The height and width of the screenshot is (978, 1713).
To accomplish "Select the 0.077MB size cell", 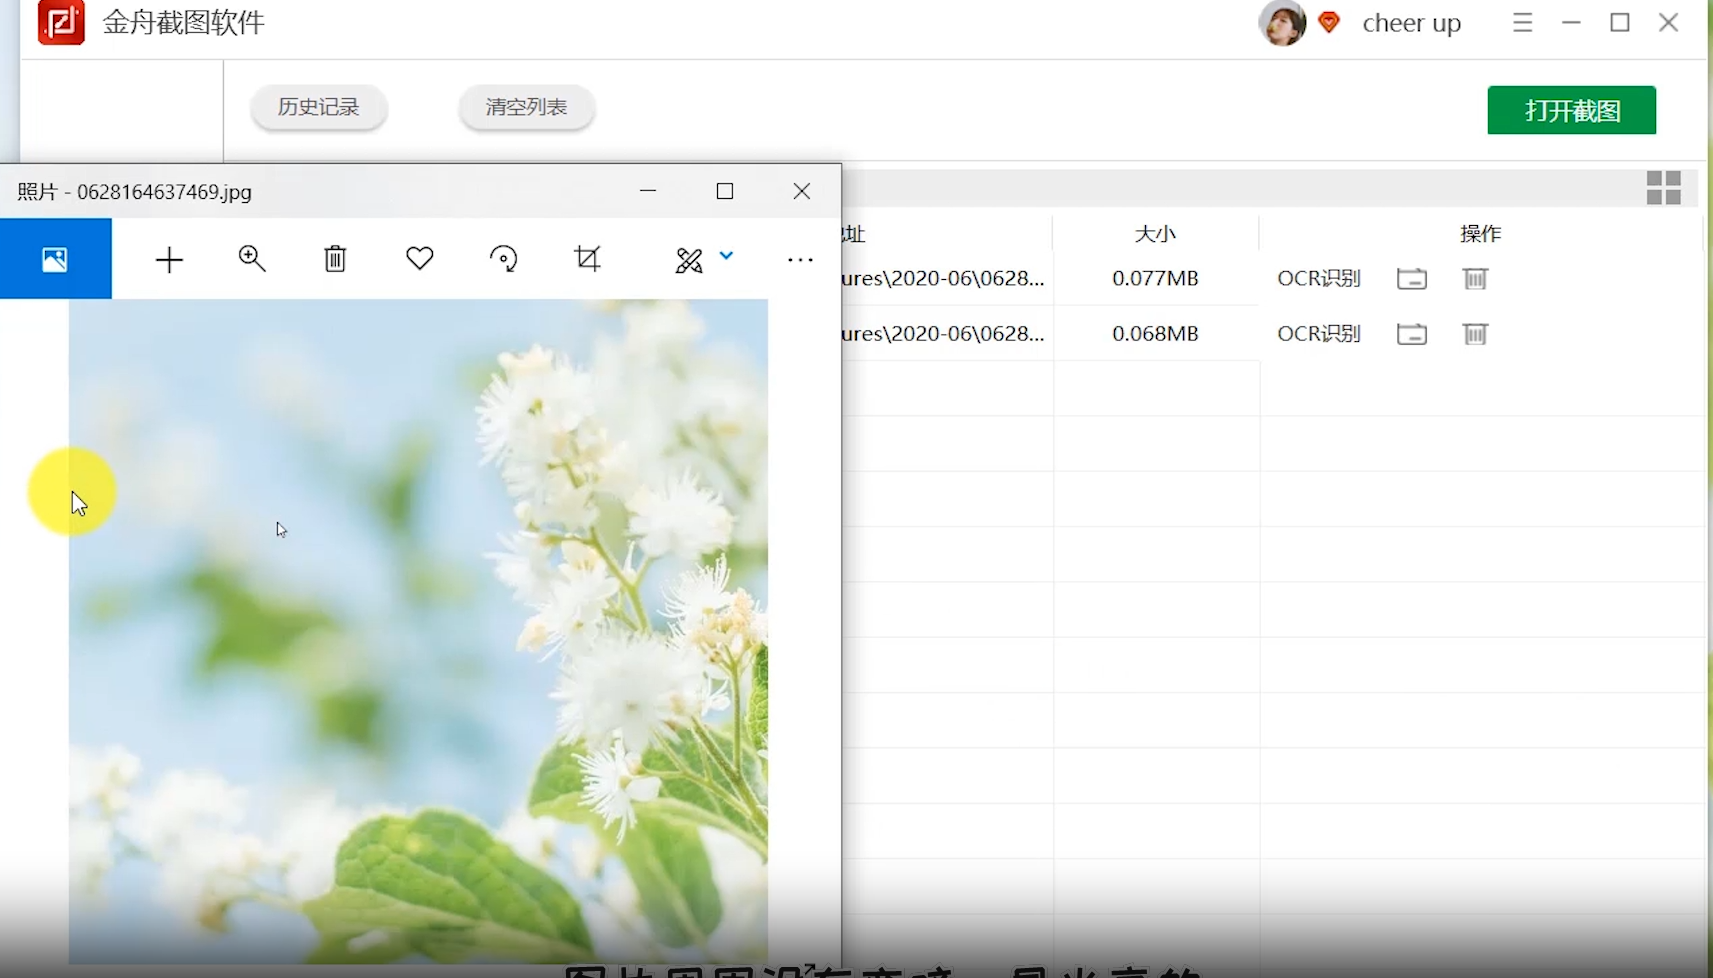I will coord(1155,278).
